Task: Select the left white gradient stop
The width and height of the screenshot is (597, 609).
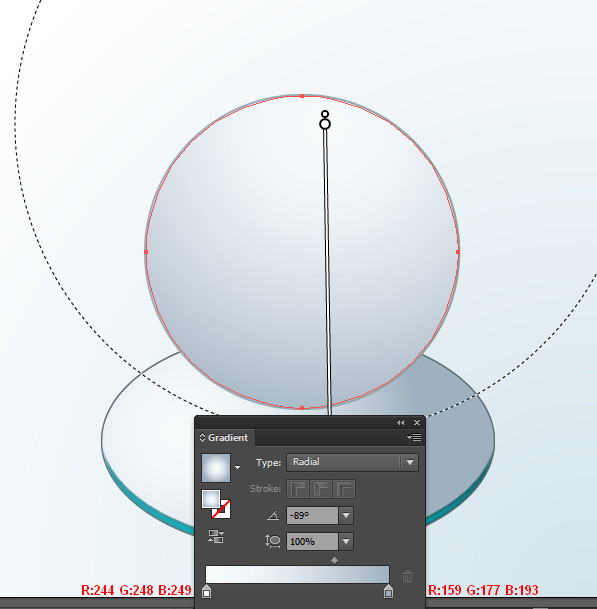Action: pyautogui.click(x=207, y=592)
